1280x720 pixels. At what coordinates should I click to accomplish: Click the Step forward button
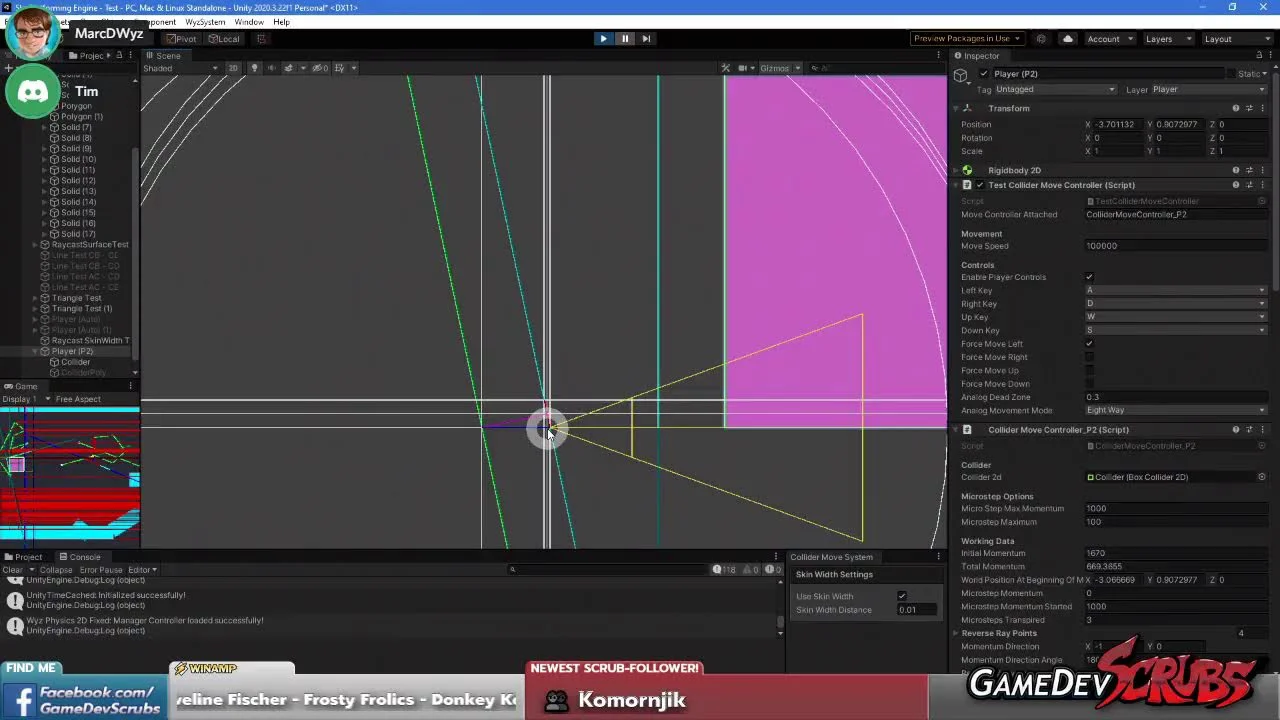click(x=646, y=39)
